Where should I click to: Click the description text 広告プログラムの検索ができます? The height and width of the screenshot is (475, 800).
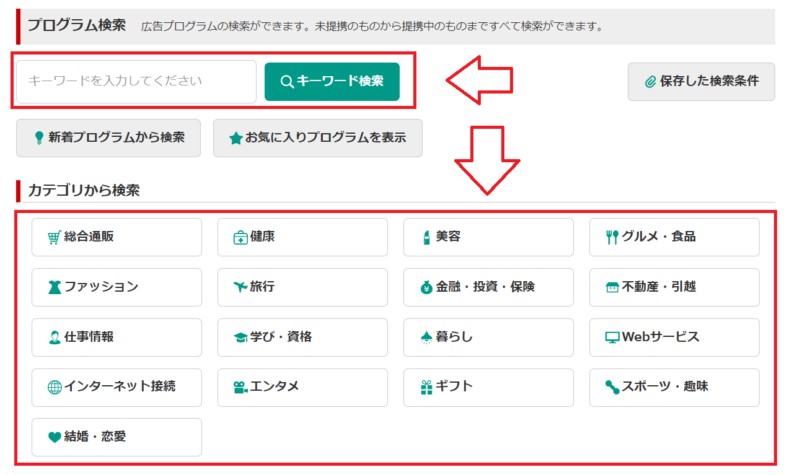pos(224,27)
